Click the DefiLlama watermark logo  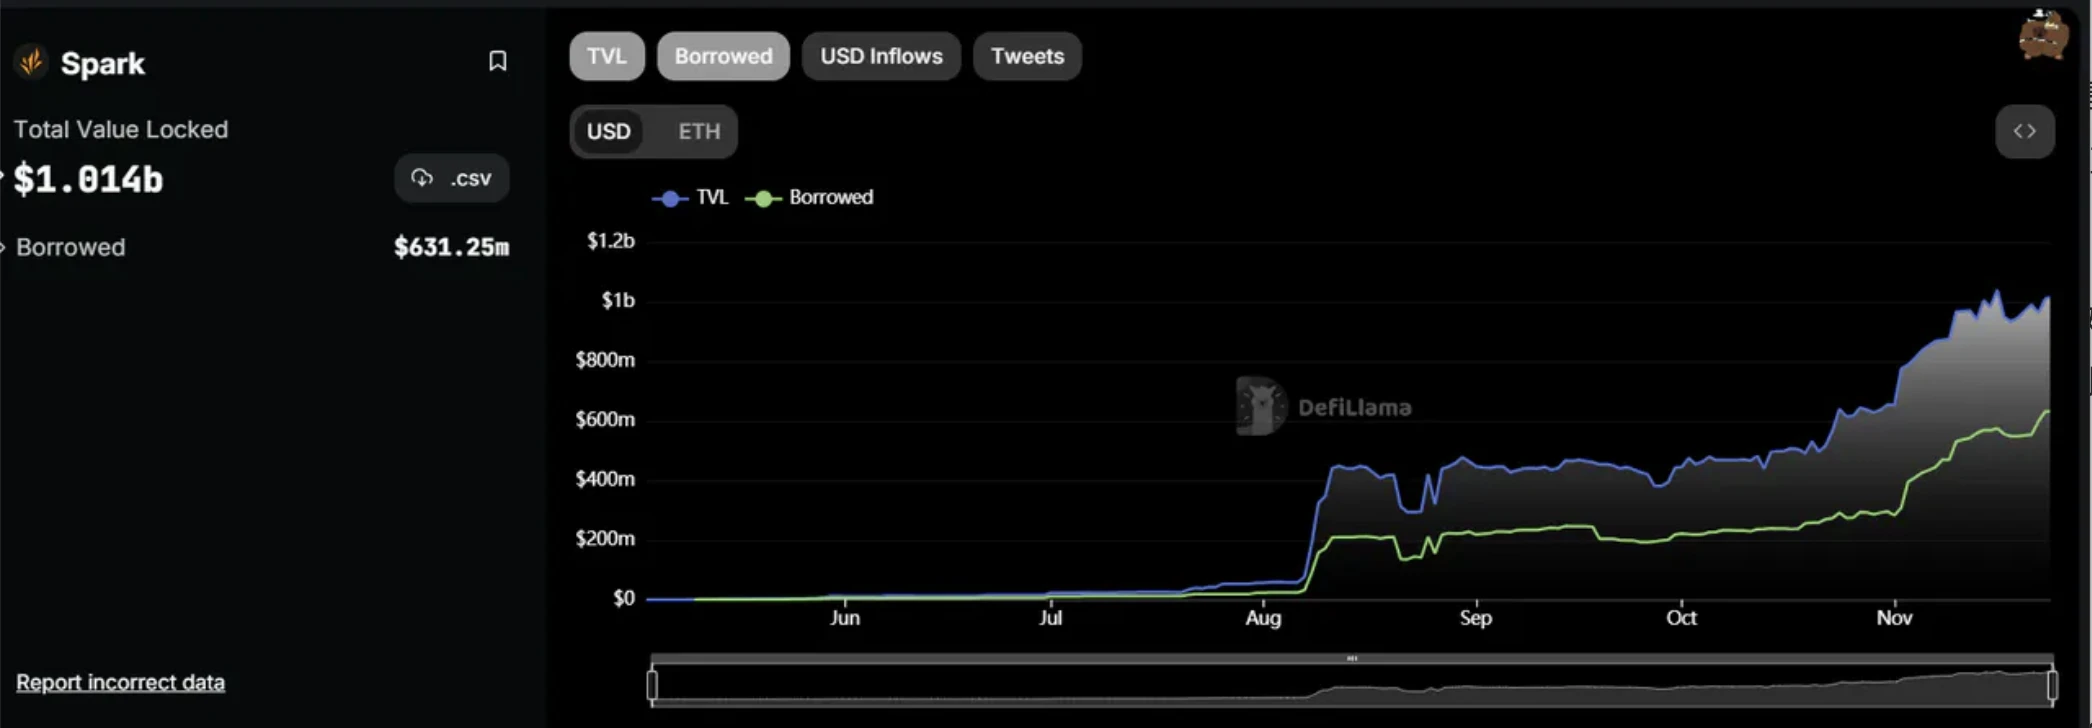pos(1260,406)
